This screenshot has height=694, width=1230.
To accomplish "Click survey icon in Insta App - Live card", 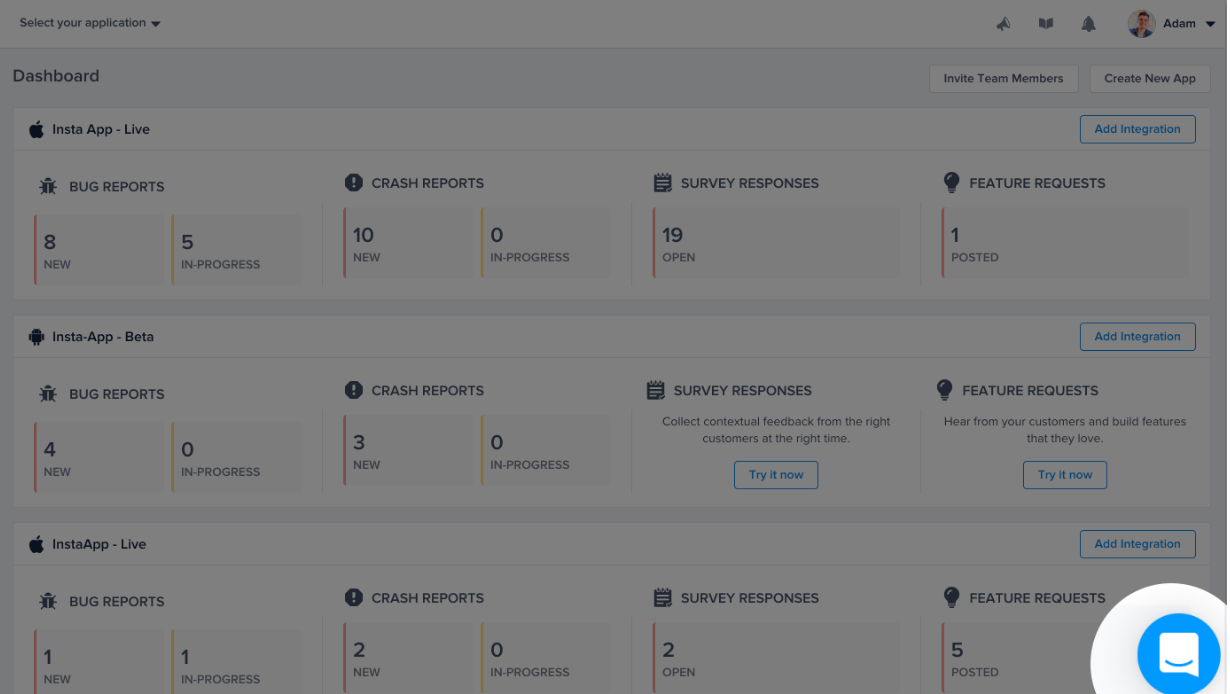I will coord(662,183).
